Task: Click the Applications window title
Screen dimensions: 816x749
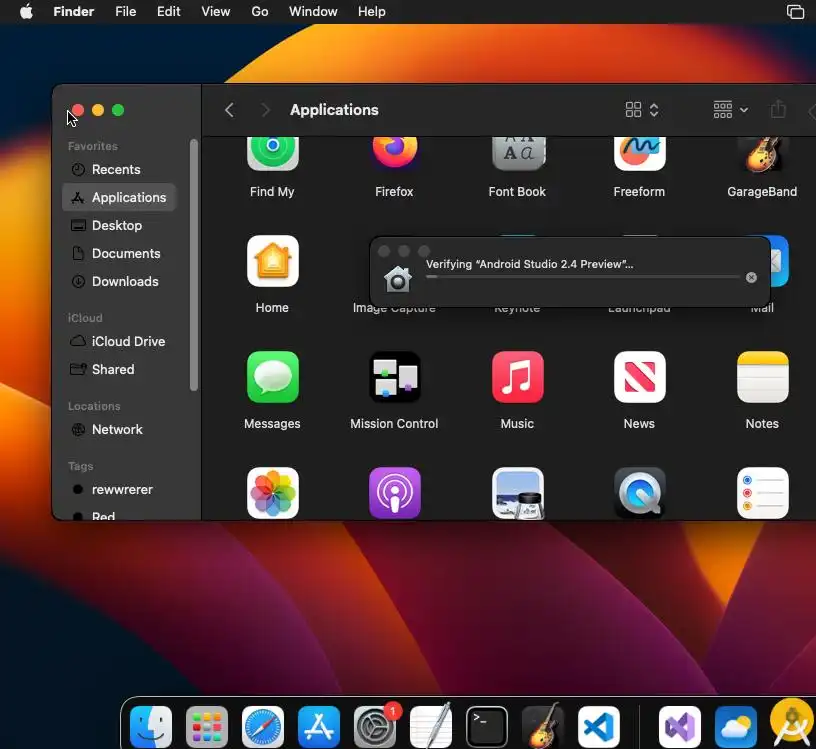Action: (x=334, y=110)
